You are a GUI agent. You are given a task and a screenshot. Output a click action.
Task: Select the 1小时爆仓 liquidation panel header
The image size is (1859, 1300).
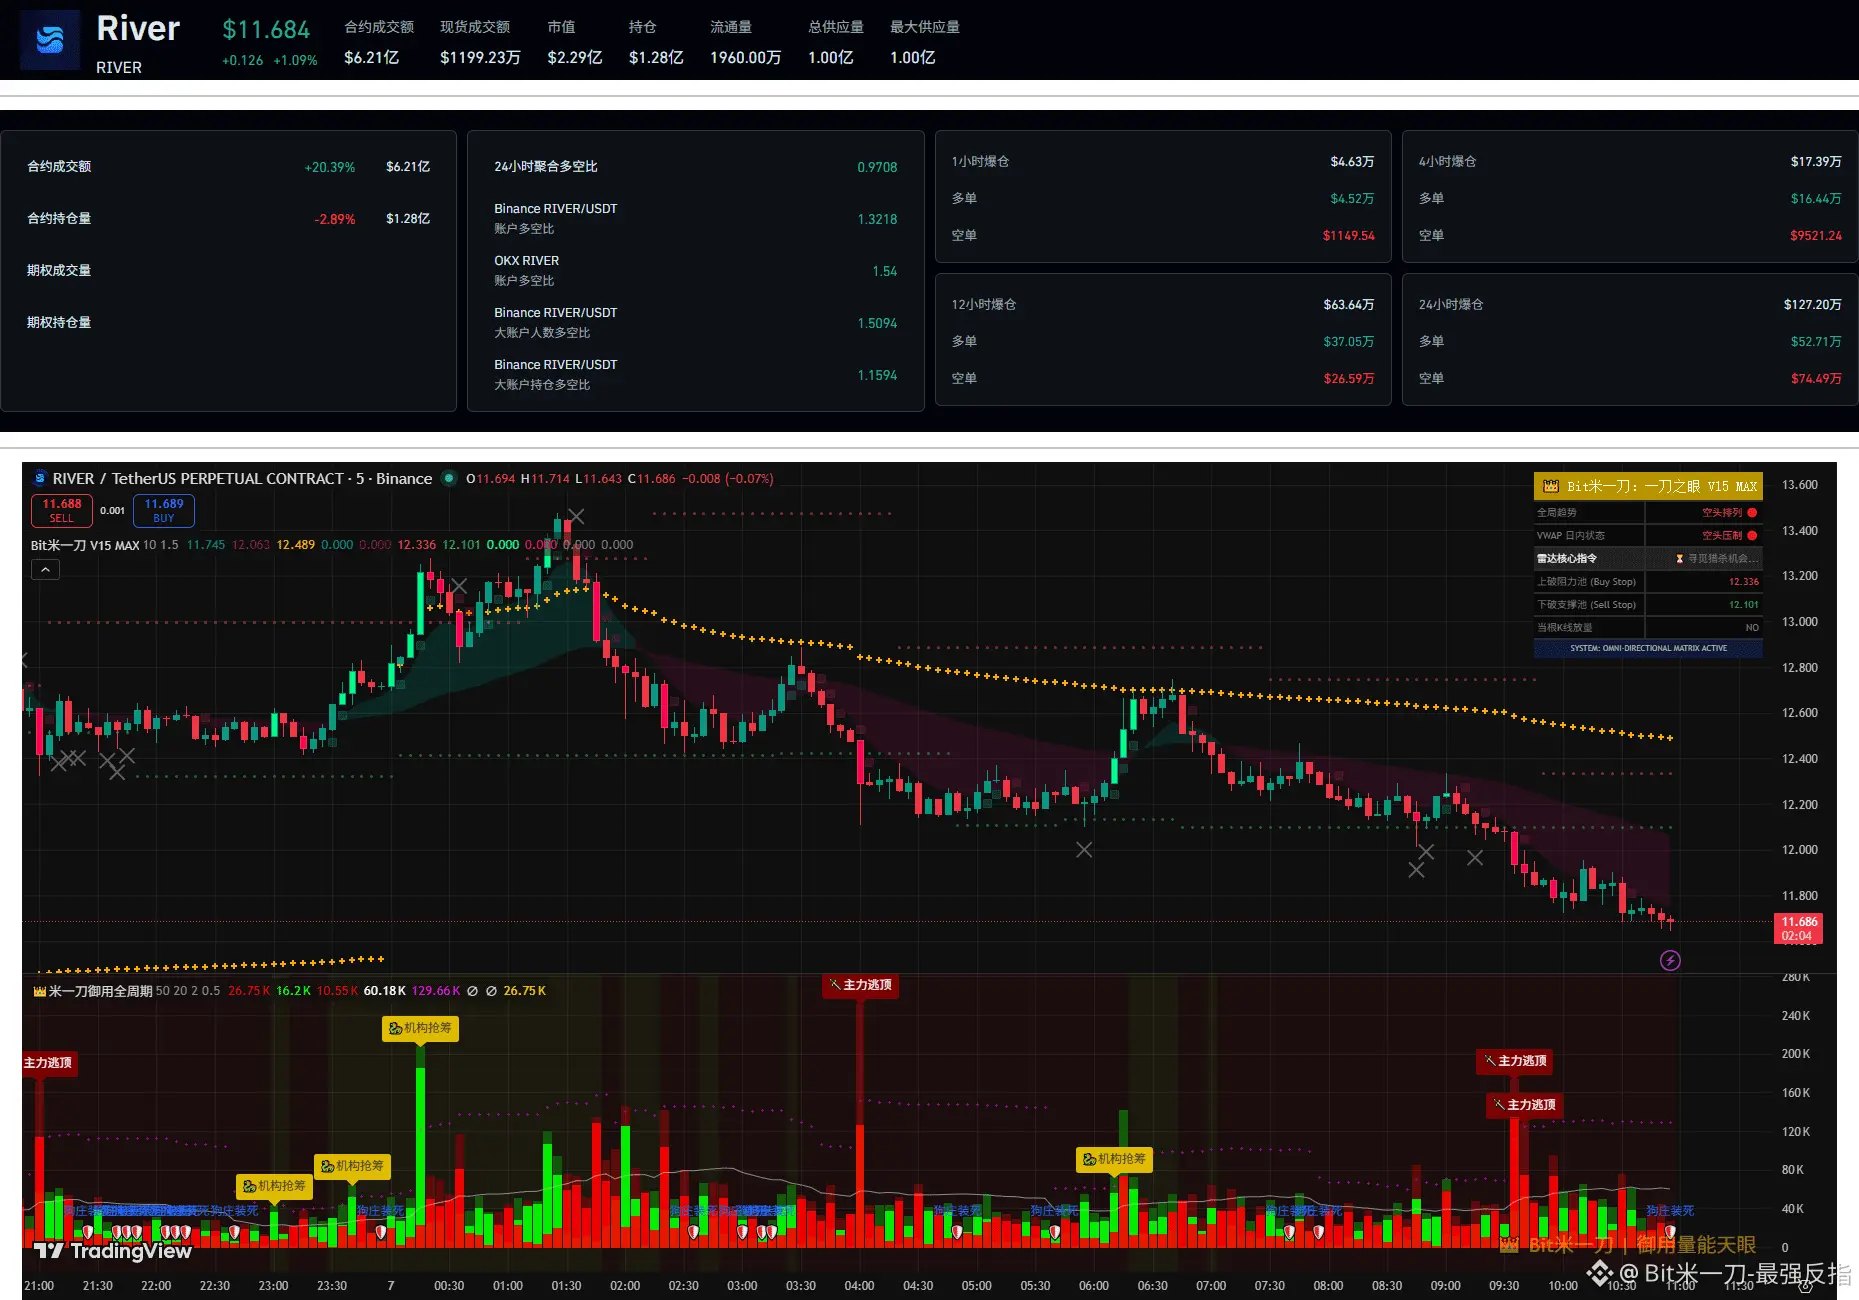coord(980,162)
